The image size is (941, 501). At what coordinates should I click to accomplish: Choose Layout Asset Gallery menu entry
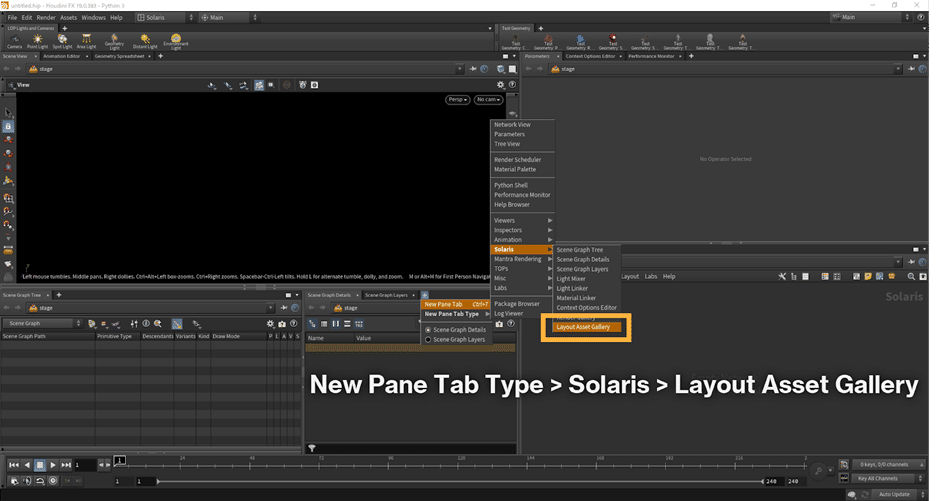click(x=585, y=327)
